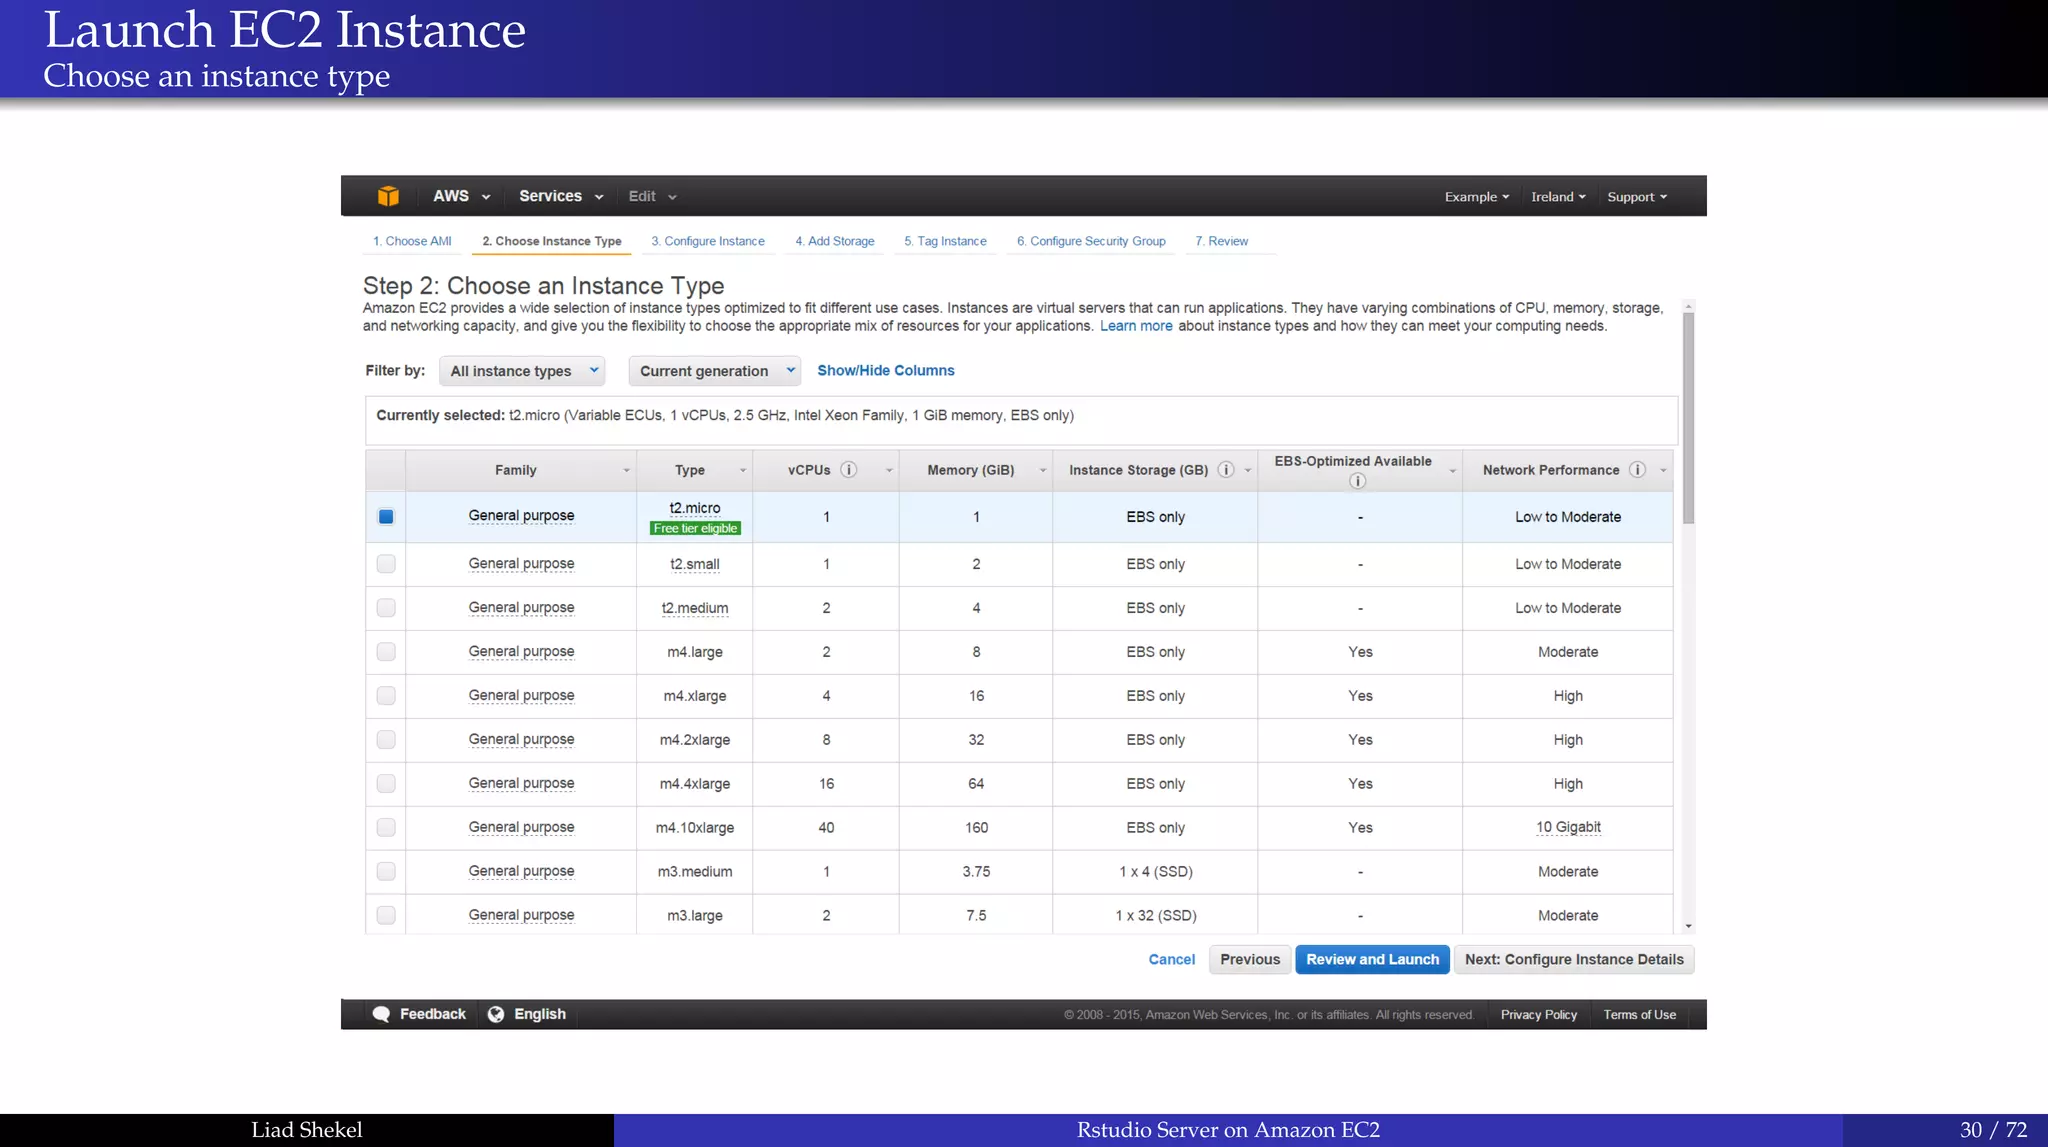
Task: Click the vertical scrollbar thumb
Action: pyautogui.click(x=1688, y=418)
